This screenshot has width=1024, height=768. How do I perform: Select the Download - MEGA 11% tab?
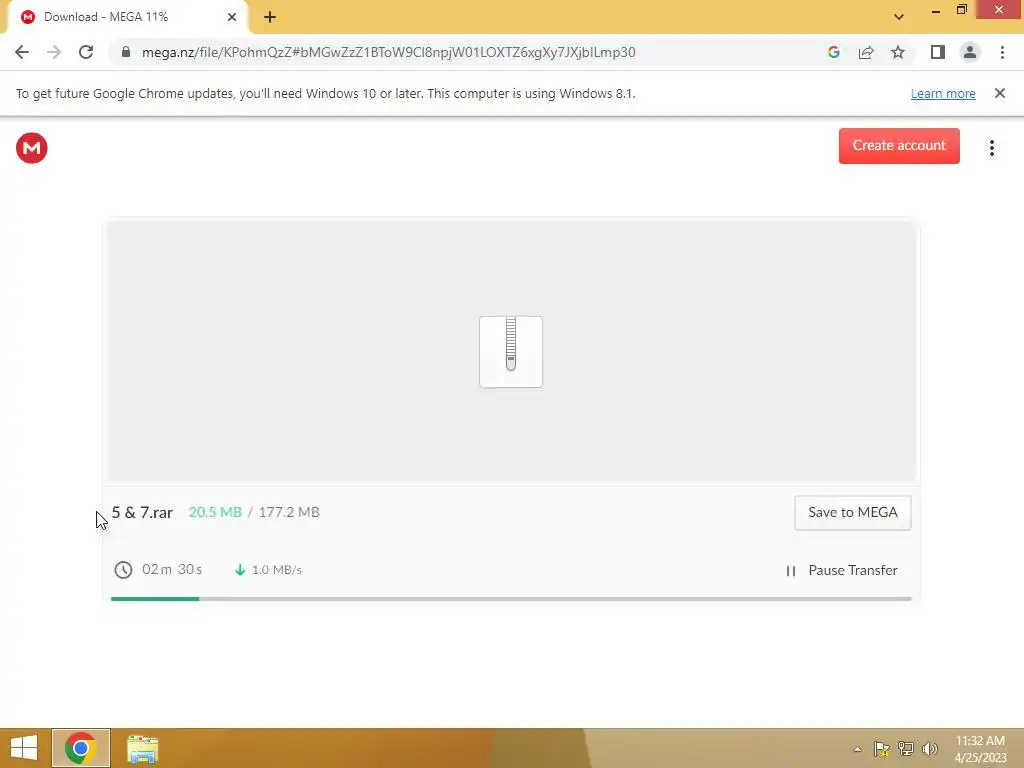pyautogui.click(x=128, y=17)
